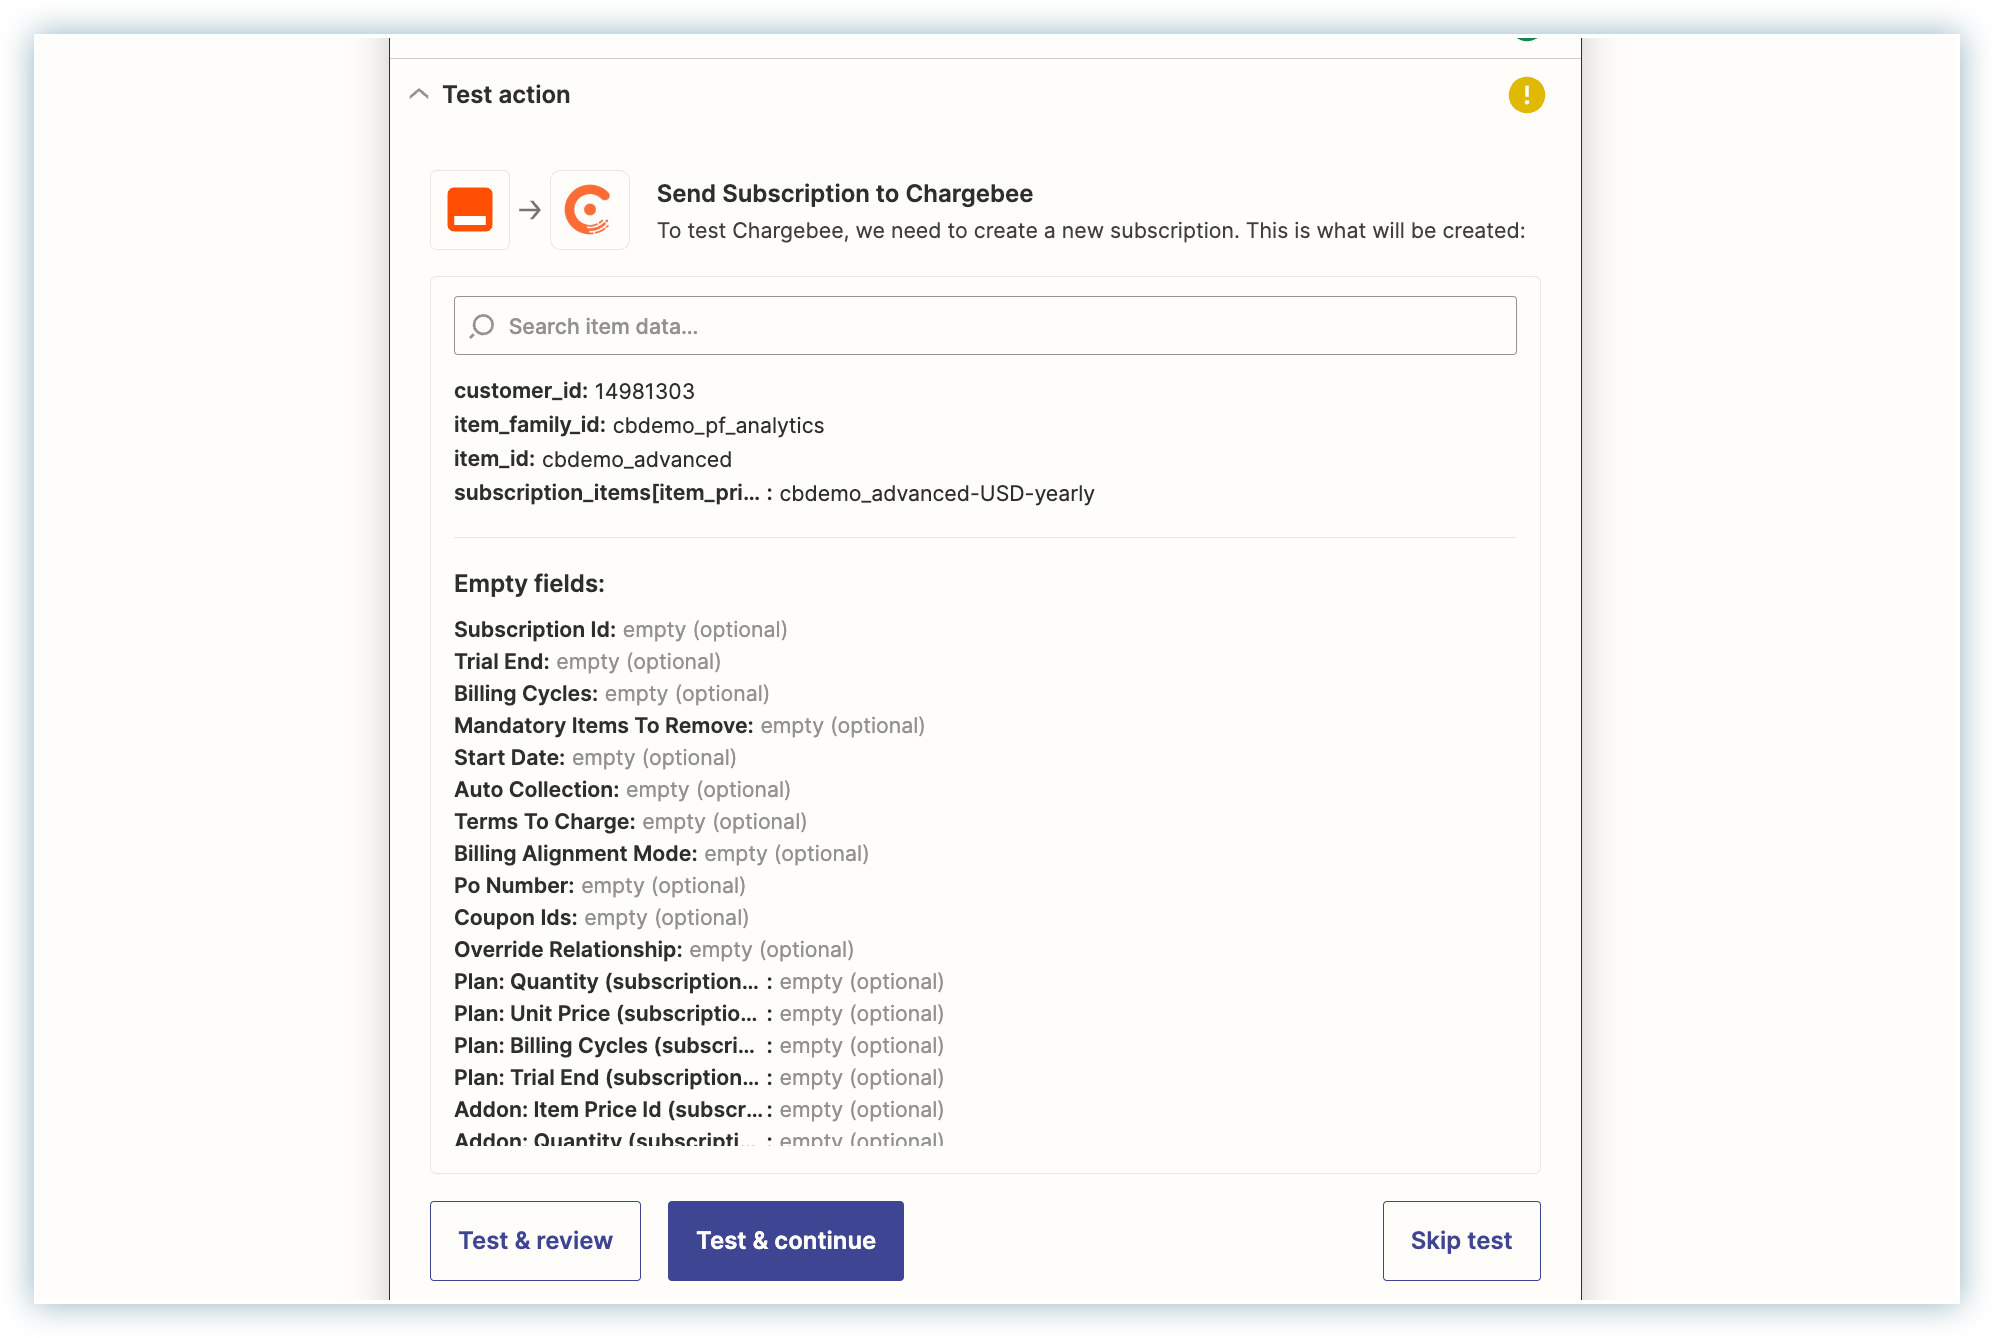Click the Subscription Id empty field row
Viewport: 1994px width, 1338px height.
(x=620, y=630)
